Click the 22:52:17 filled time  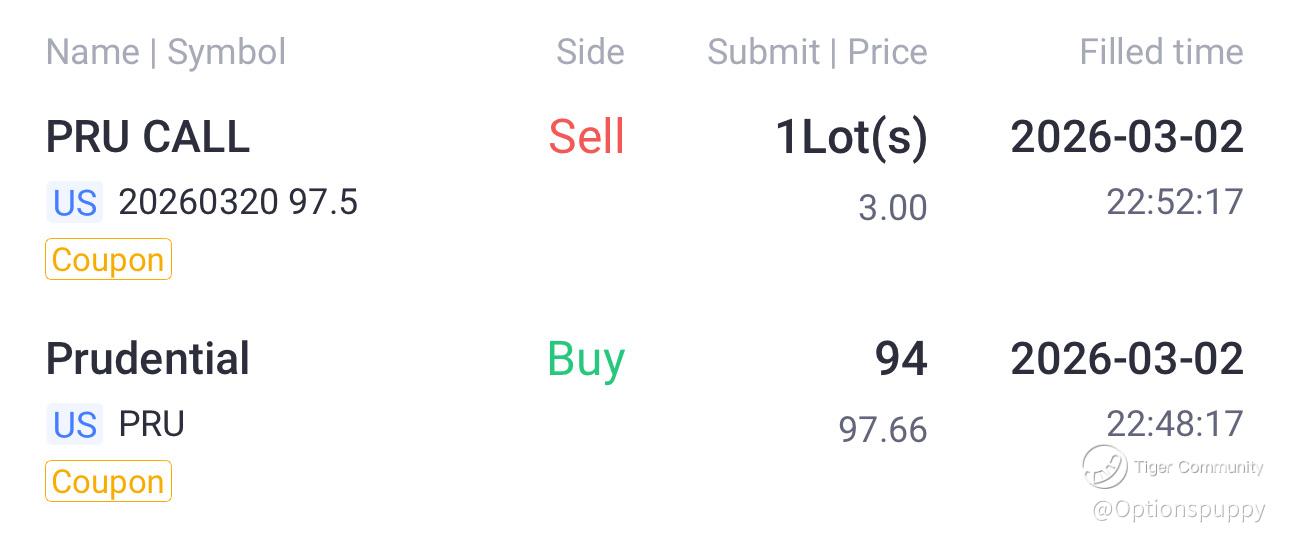coord(1175,203)
